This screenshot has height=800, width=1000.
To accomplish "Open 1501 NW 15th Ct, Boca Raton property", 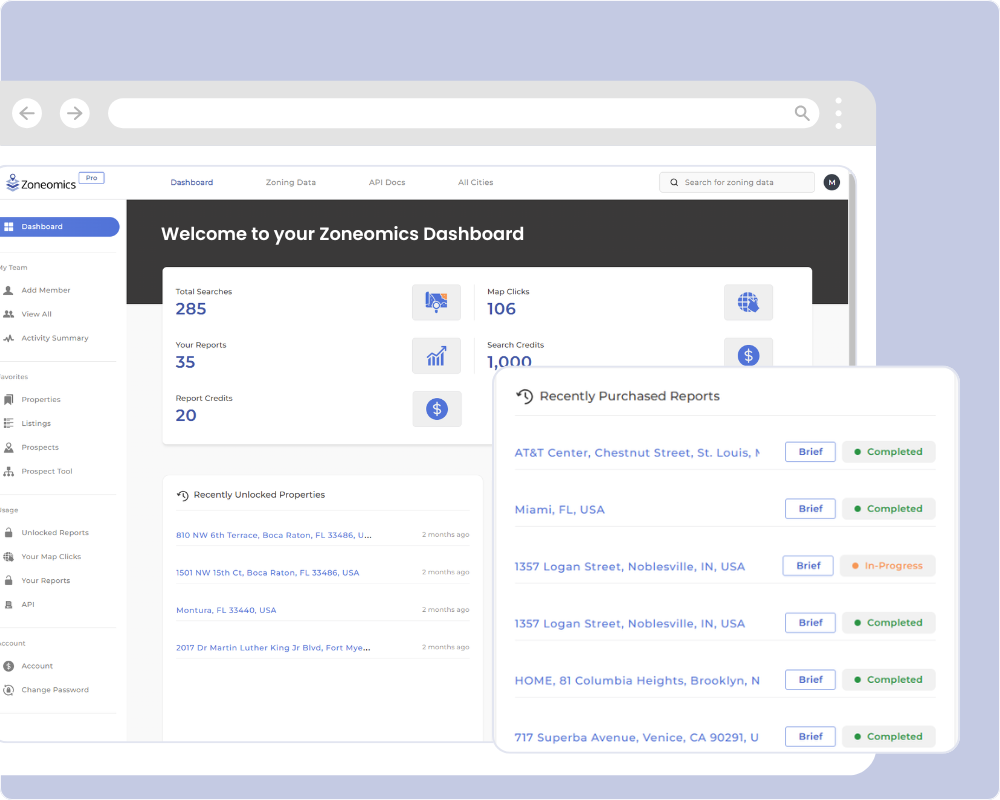I will click(x=267, y=573).
